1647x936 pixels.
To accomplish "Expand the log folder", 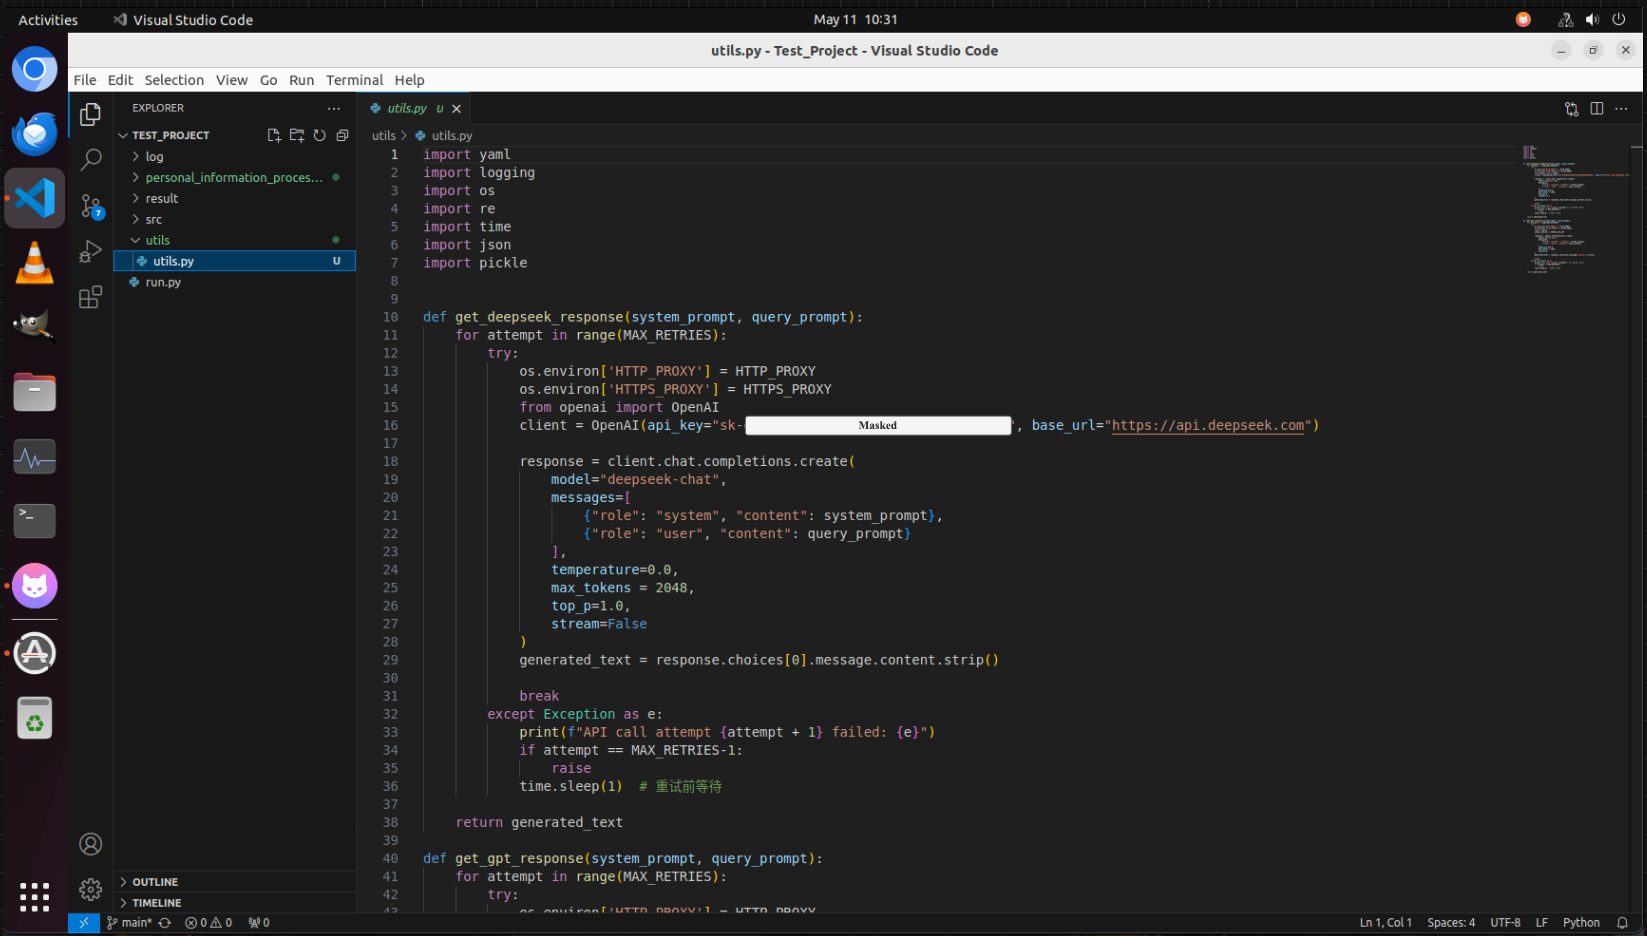I will pyautogui.click(x=154, y=157).
